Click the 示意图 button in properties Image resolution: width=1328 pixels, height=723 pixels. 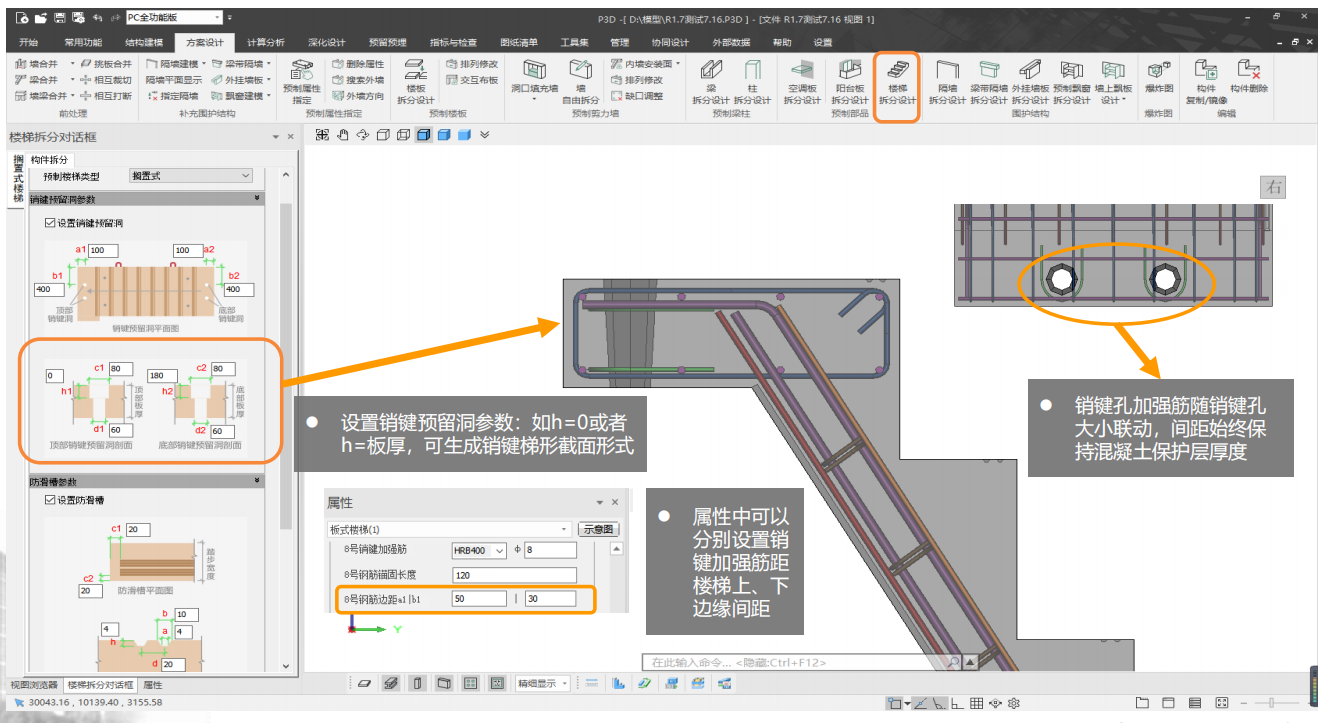point(600,529)
